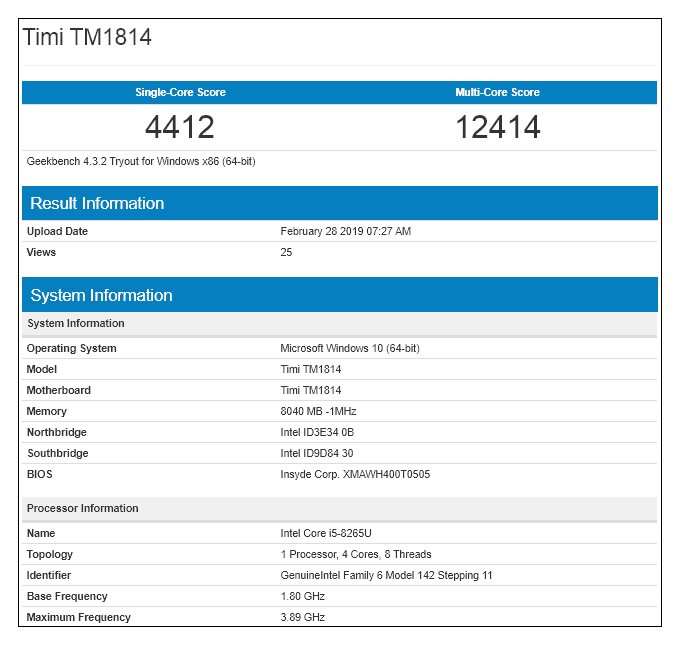Select the Intel Core i5-8265U value

326,533
